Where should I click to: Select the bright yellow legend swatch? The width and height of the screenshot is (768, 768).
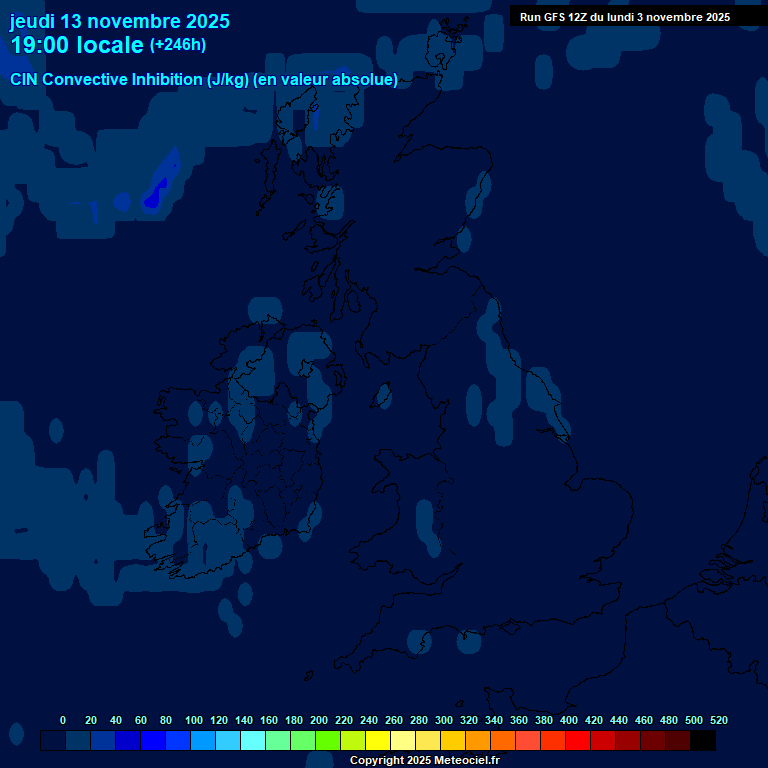coord(378,741)
